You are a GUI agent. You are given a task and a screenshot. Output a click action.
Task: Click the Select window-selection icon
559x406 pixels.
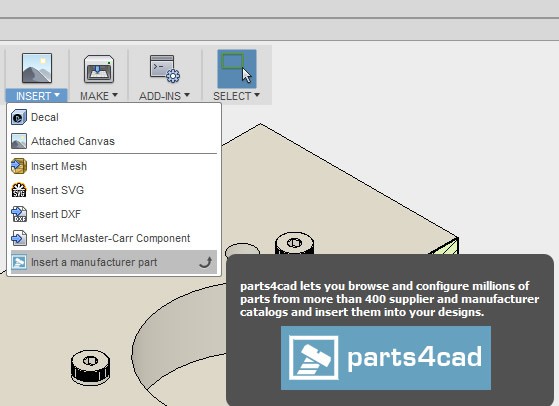tap(237, 68)
